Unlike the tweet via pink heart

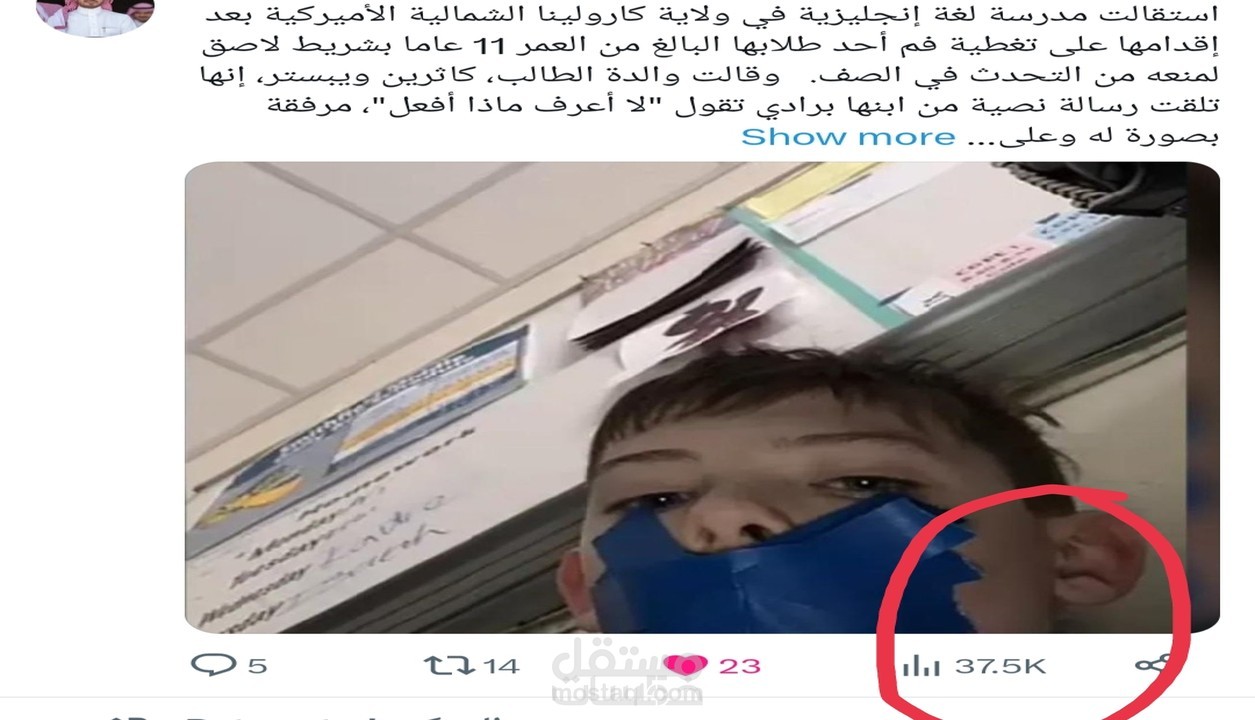685,665
